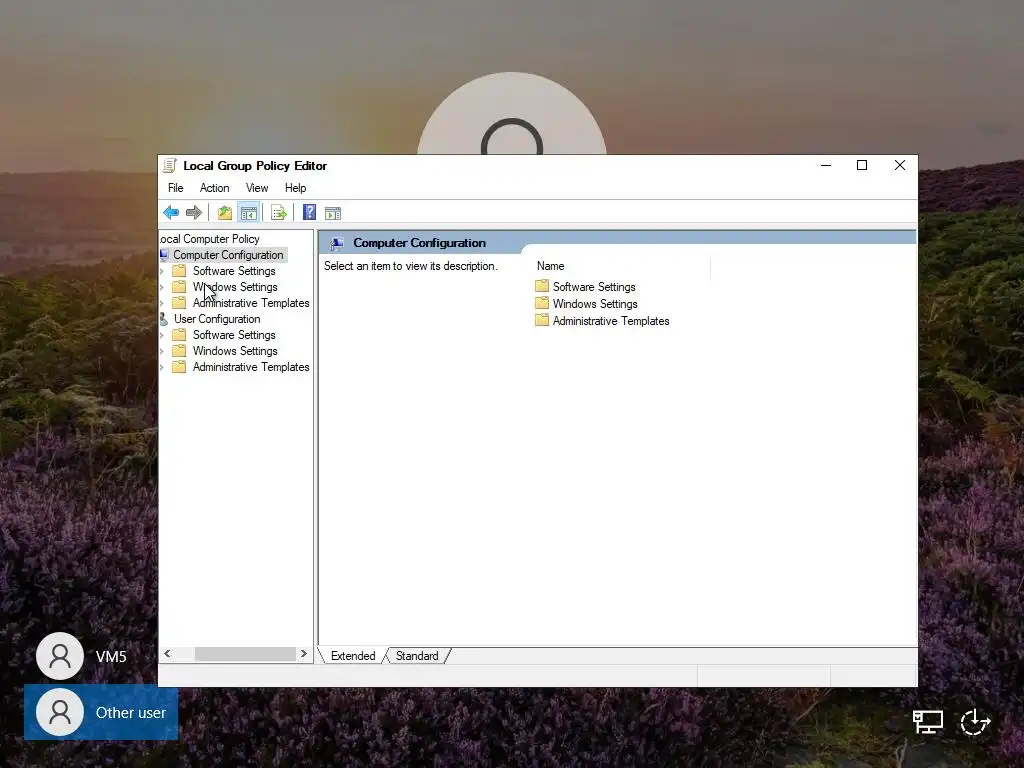Click the tree pane horizontal scrollbar thumb
This screenshot has width=1024, height=768.
(x=245, y=654)
